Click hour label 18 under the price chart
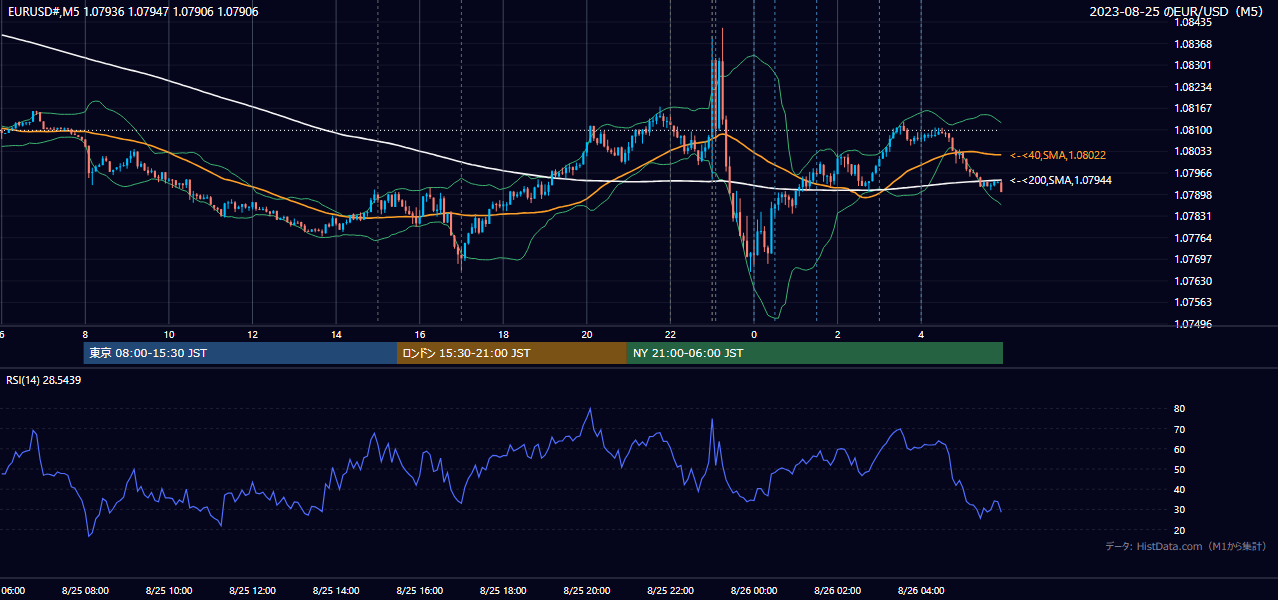1278x600 pixels. tap(503, 334)
